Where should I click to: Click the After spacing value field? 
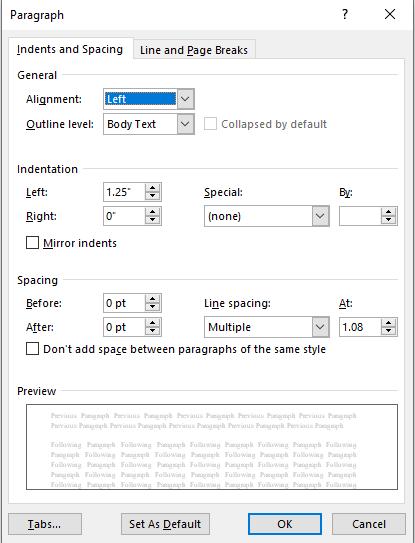[x=124, y=327]
